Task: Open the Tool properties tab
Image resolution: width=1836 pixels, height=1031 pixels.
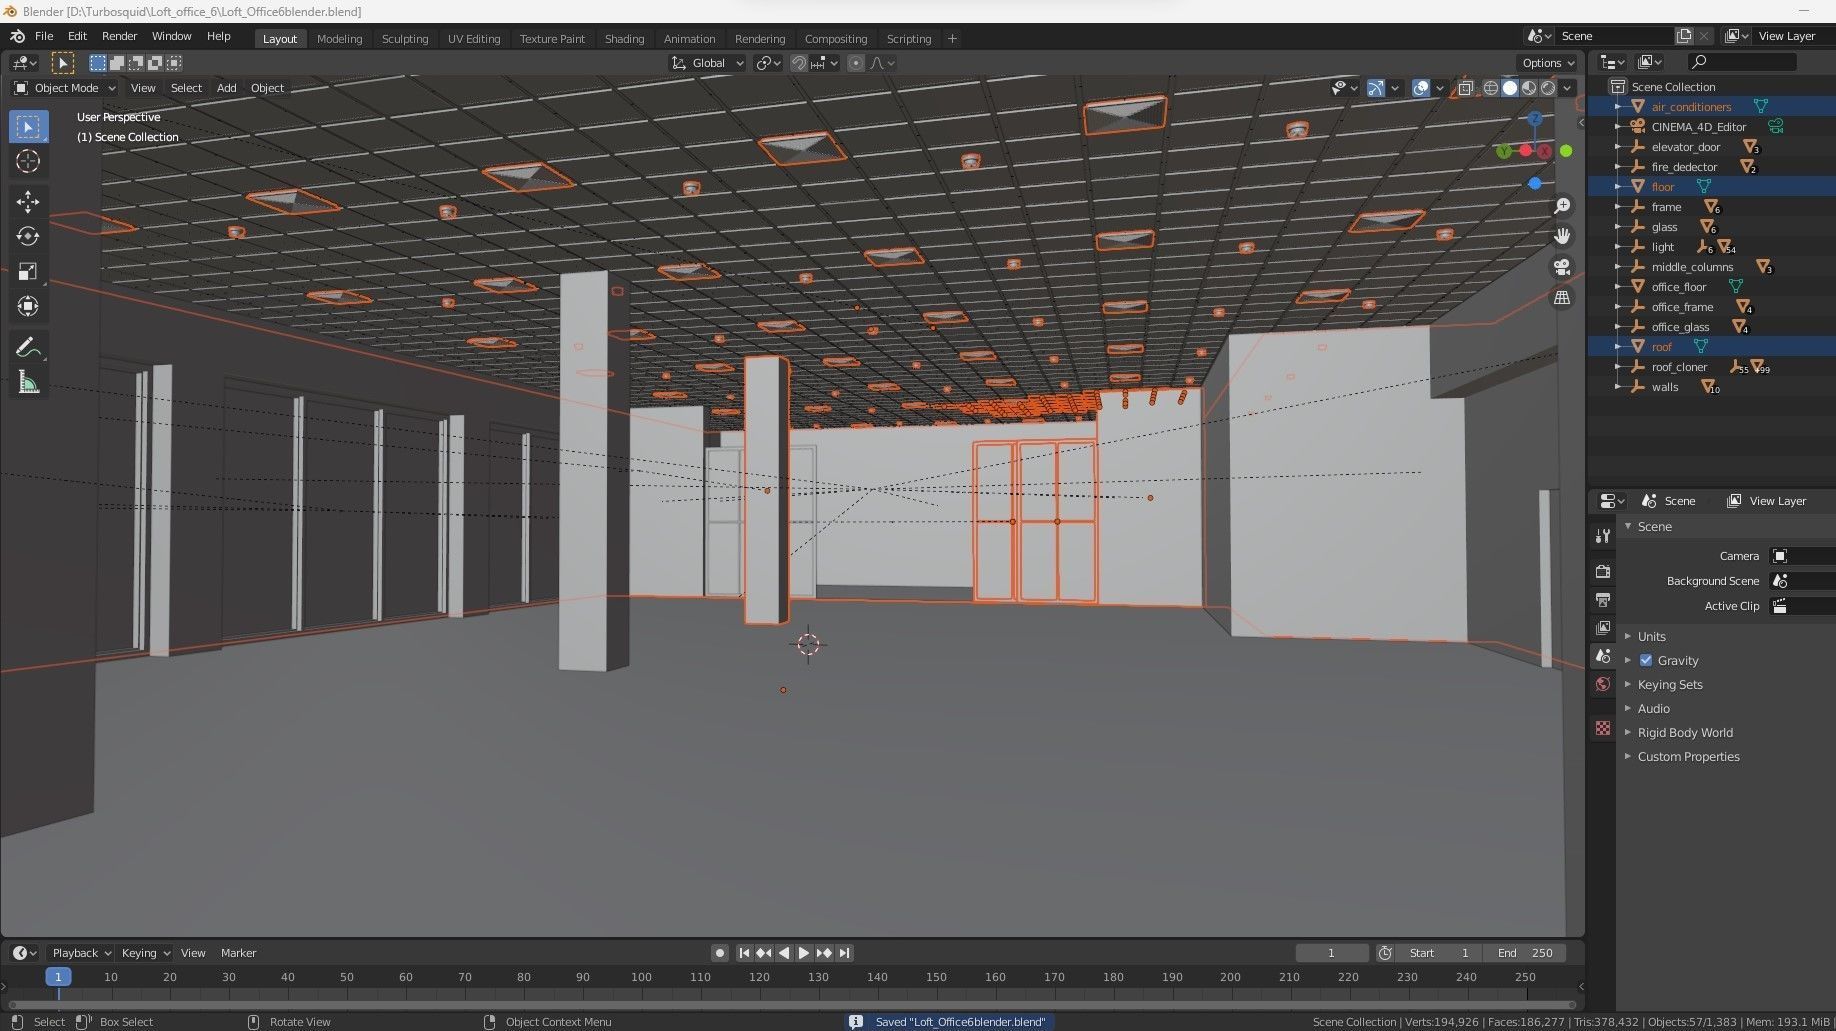Action: pyautogui.click(x=1602, y=536)
